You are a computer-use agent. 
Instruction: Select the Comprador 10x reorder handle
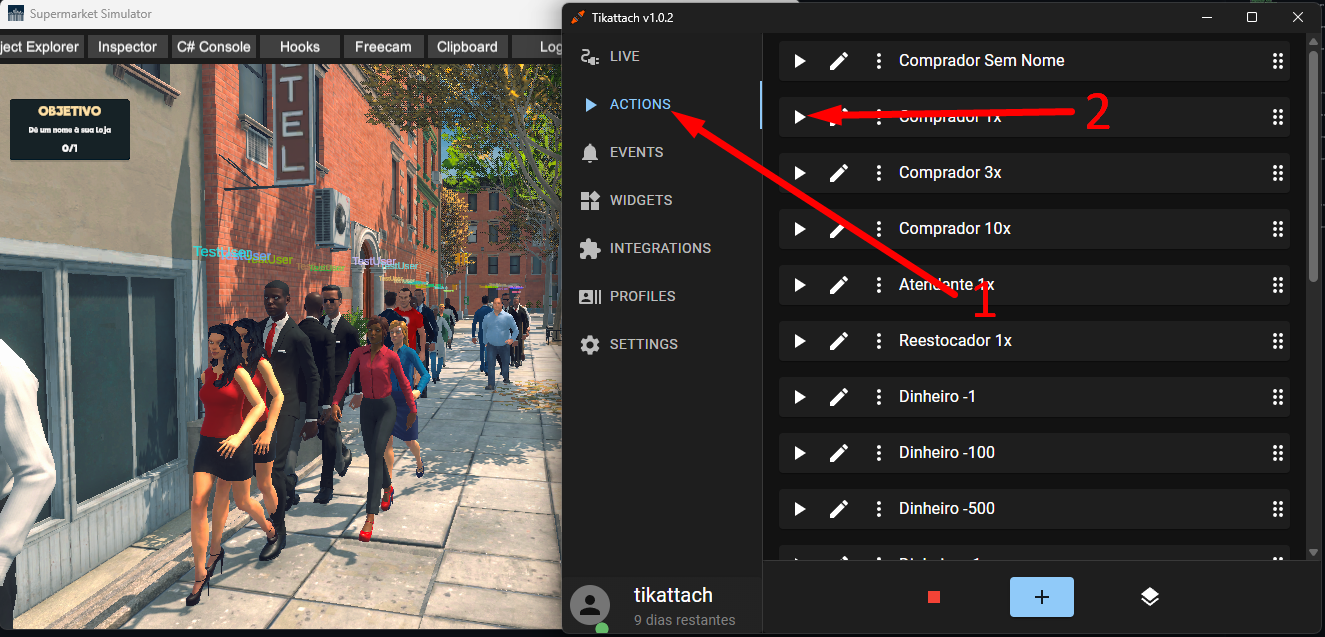coord(1277,229)
